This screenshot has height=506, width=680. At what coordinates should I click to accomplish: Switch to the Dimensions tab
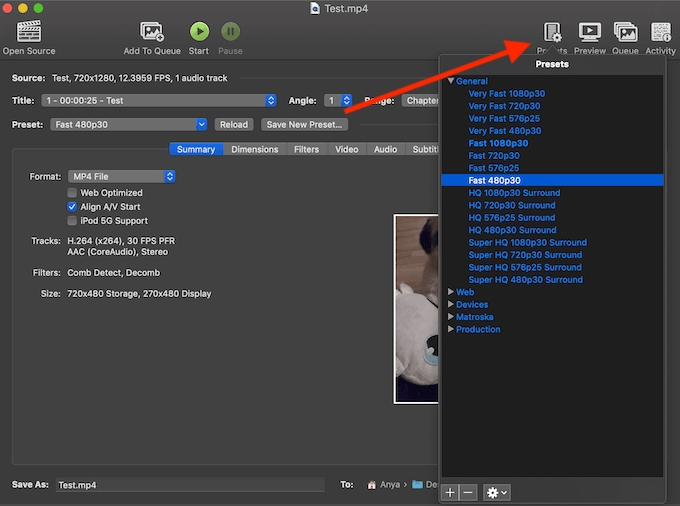[255, 149]
